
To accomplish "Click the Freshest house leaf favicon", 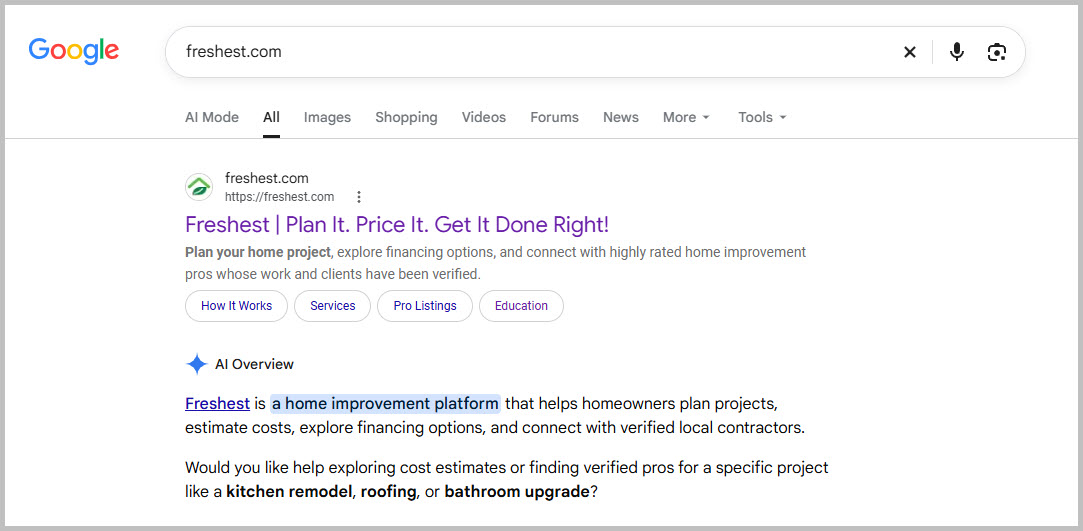I will tap(199, 187).
